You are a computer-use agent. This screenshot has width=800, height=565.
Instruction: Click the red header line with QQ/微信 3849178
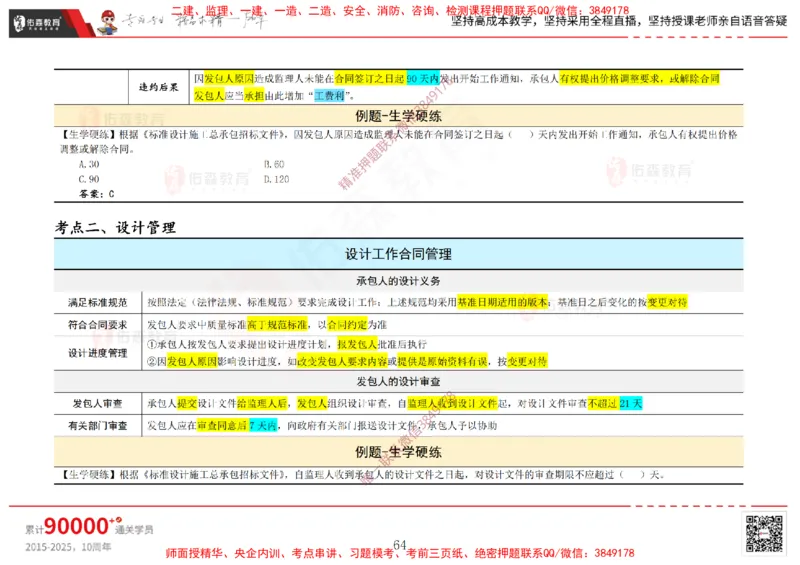pyautogui.click(x=400, y=10)
